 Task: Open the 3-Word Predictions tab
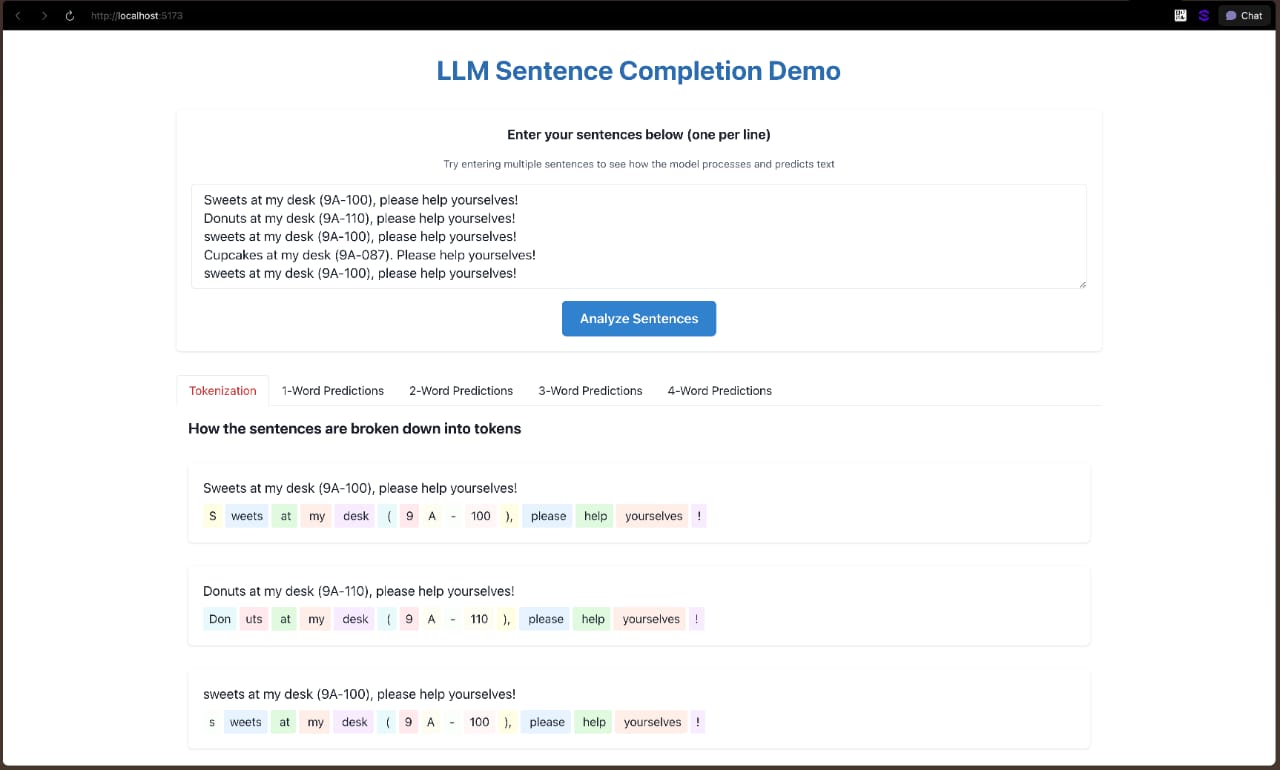[x=590, y=390]
